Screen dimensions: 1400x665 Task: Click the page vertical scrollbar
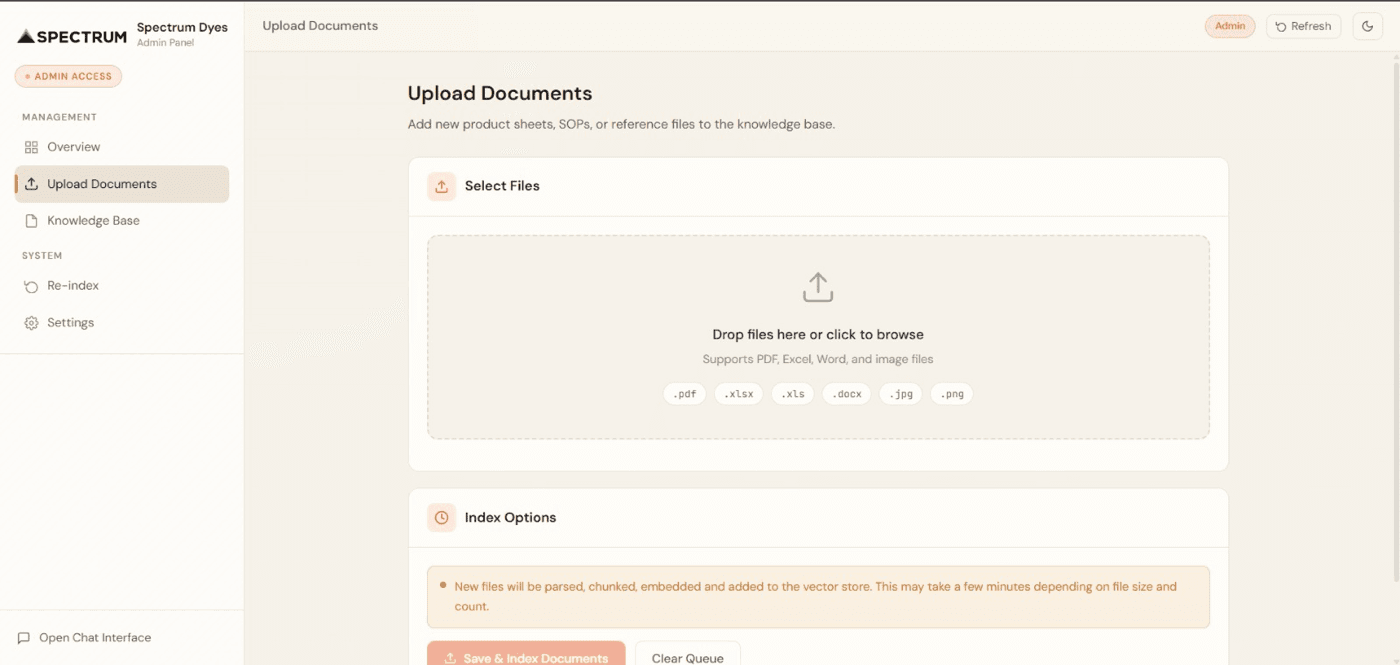coord(1395,320)
